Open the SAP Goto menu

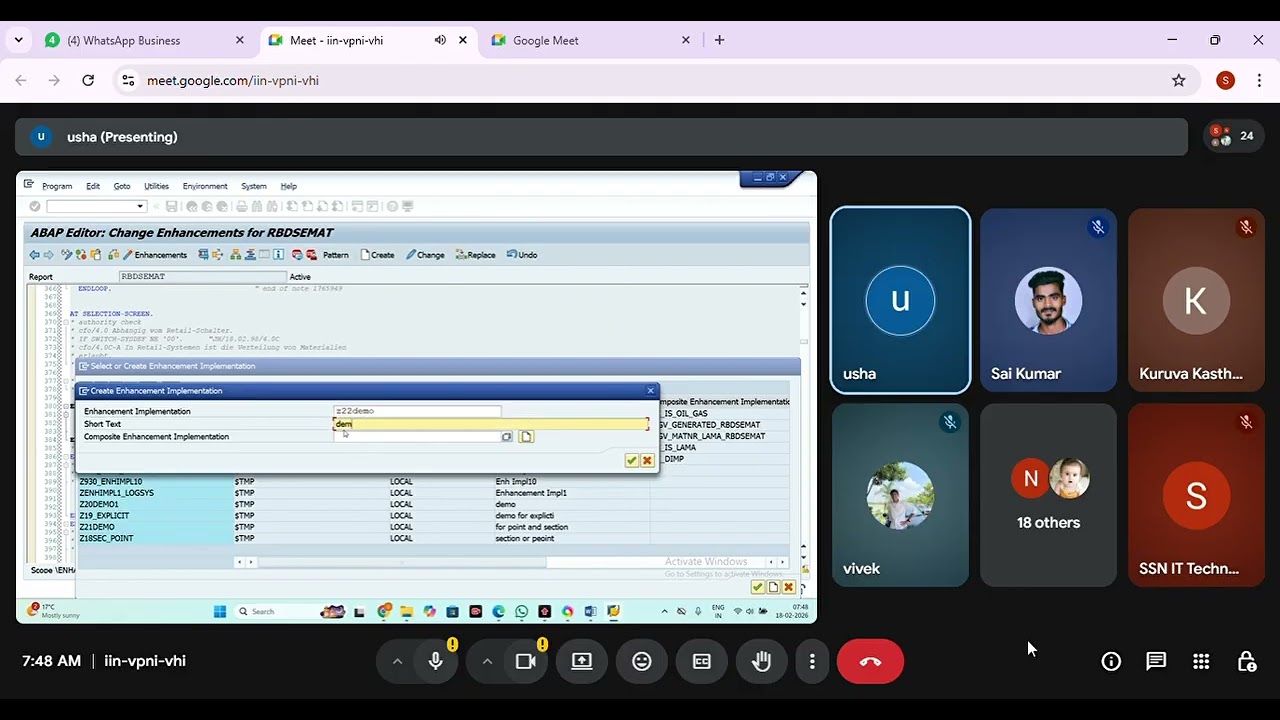tap(122, 186)
